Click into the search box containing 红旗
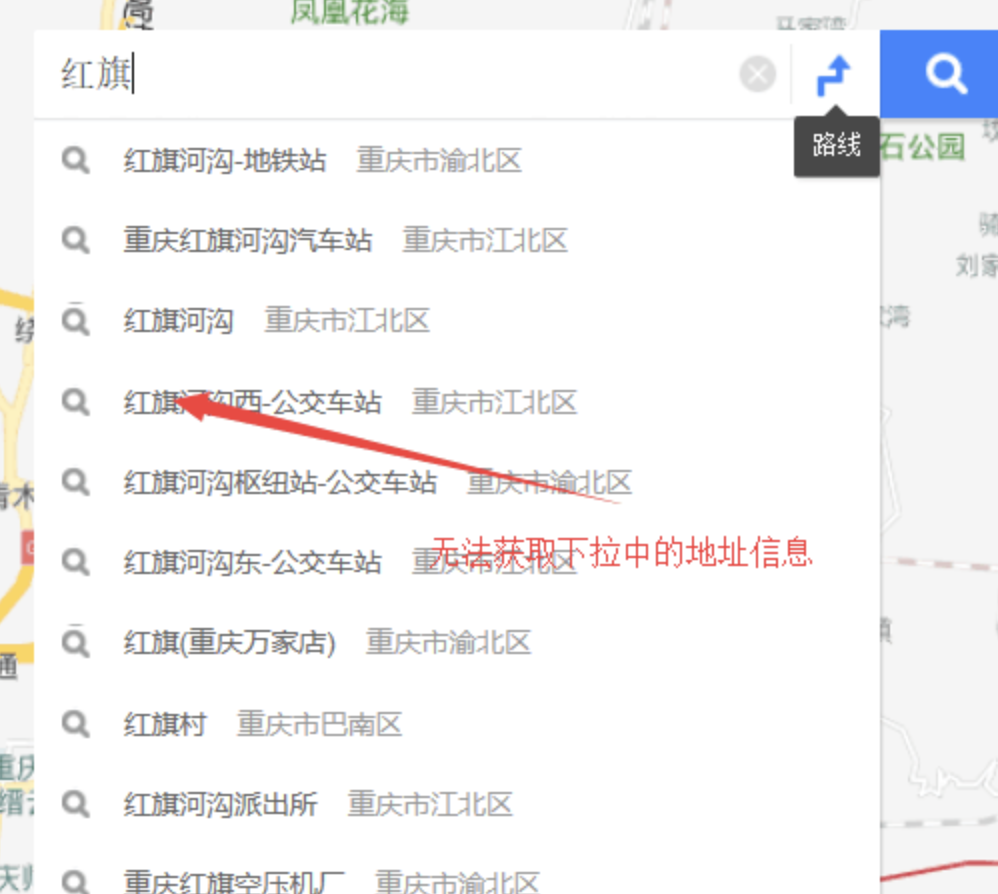 (400, 75)
